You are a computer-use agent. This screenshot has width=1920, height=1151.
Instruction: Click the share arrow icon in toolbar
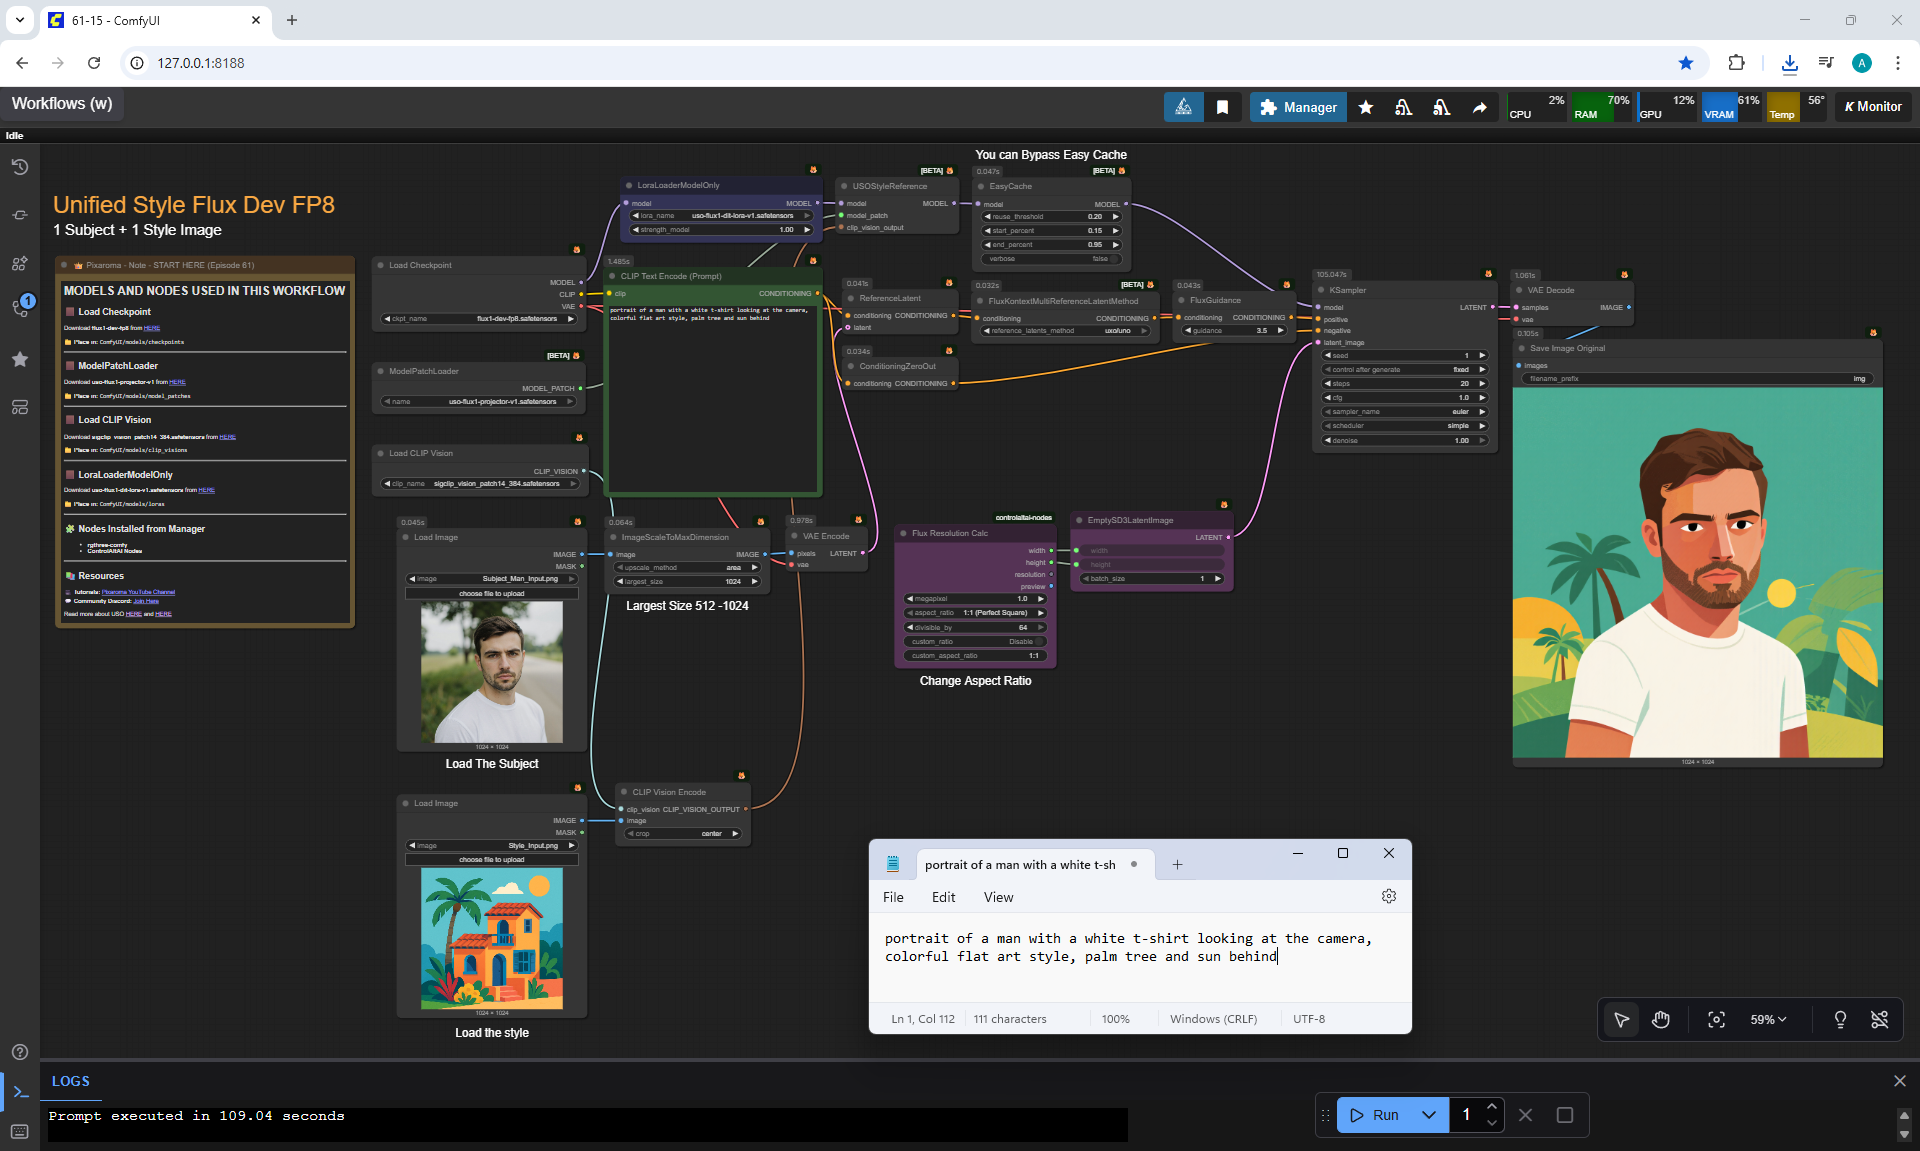click(x=1479, y=107)
